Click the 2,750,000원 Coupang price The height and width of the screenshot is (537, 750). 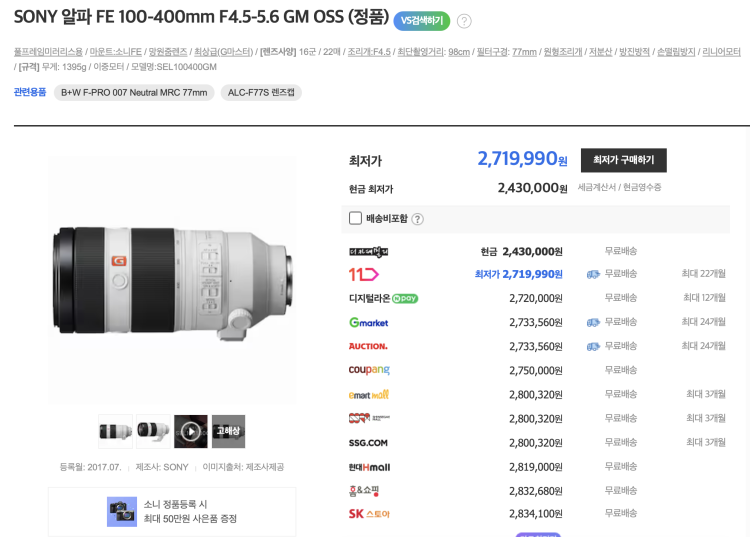coord(536,371)
